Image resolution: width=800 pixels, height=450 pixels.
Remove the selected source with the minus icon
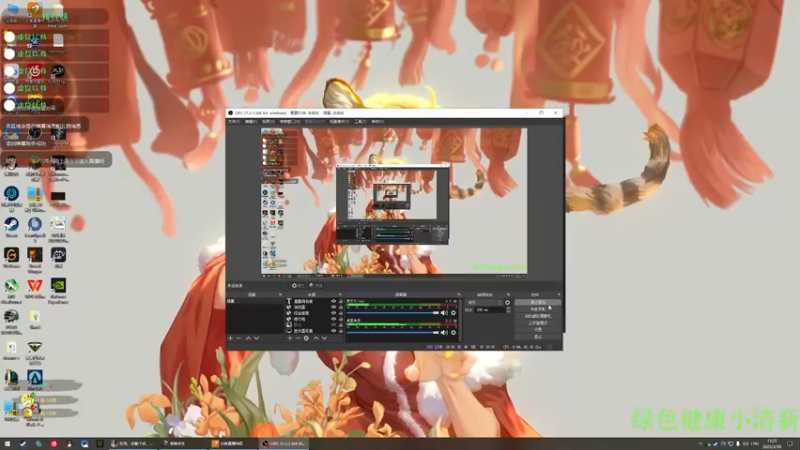coord(298,338)
